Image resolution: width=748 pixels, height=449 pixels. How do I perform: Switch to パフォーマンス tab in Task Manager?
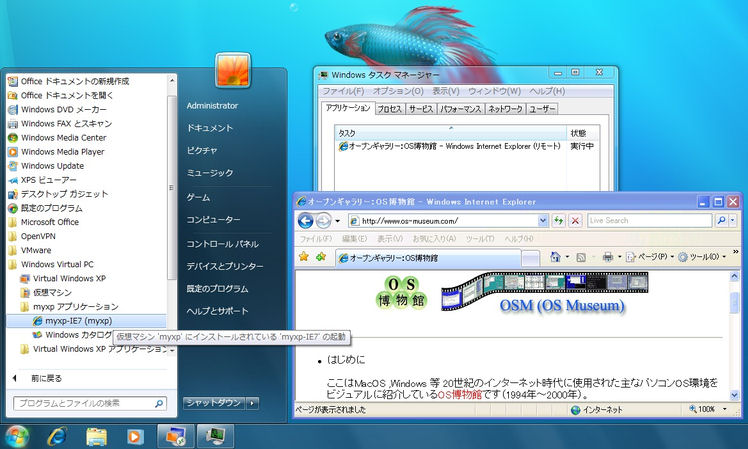click(461, 109)
